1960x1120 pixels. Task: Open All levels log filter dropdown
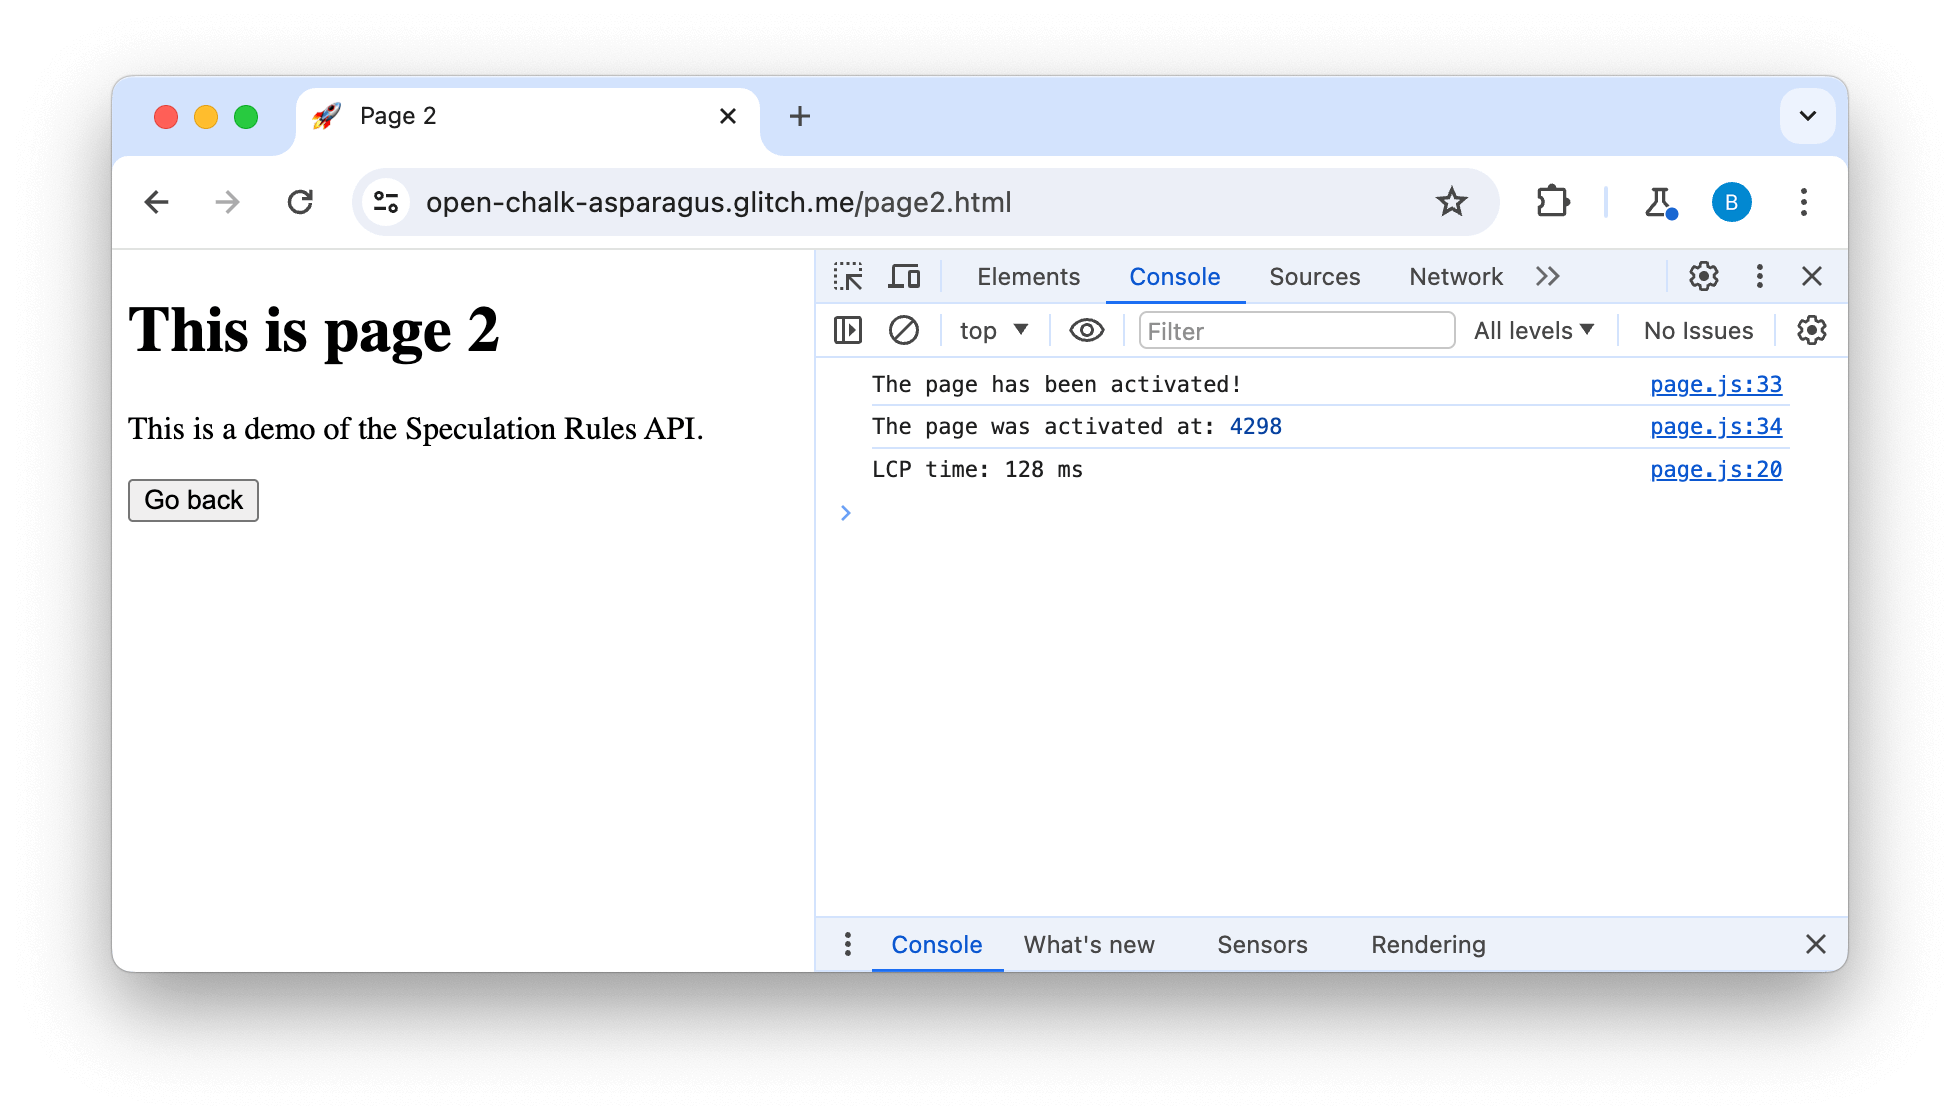coord(1535,330)
